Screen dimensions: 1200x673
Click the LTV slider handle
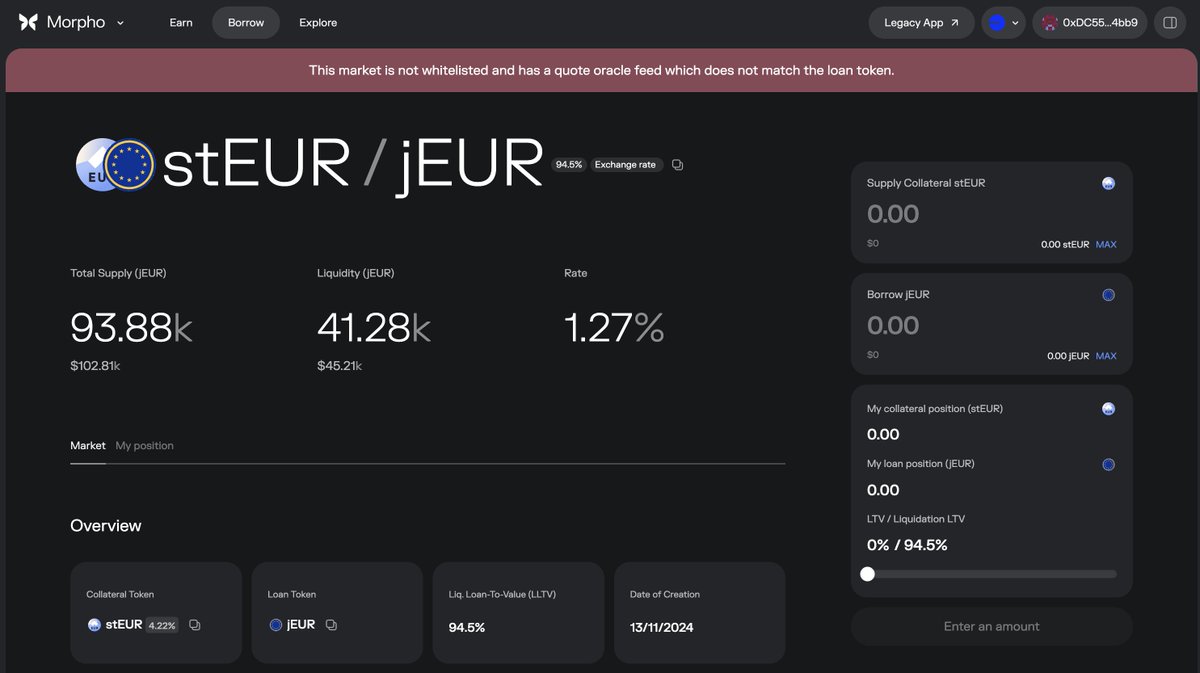click(x=867, y=574)
